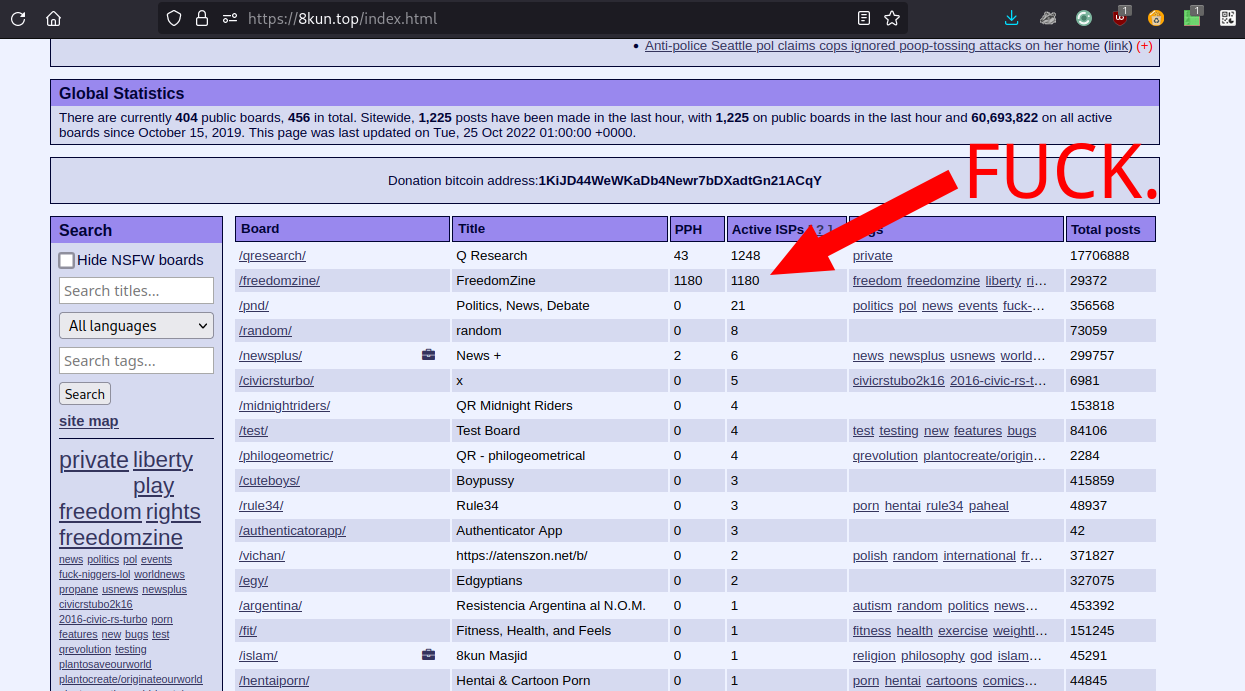Open the /vichan/ board link
This screenshot has width=1245, height=691.
point(262,556)
